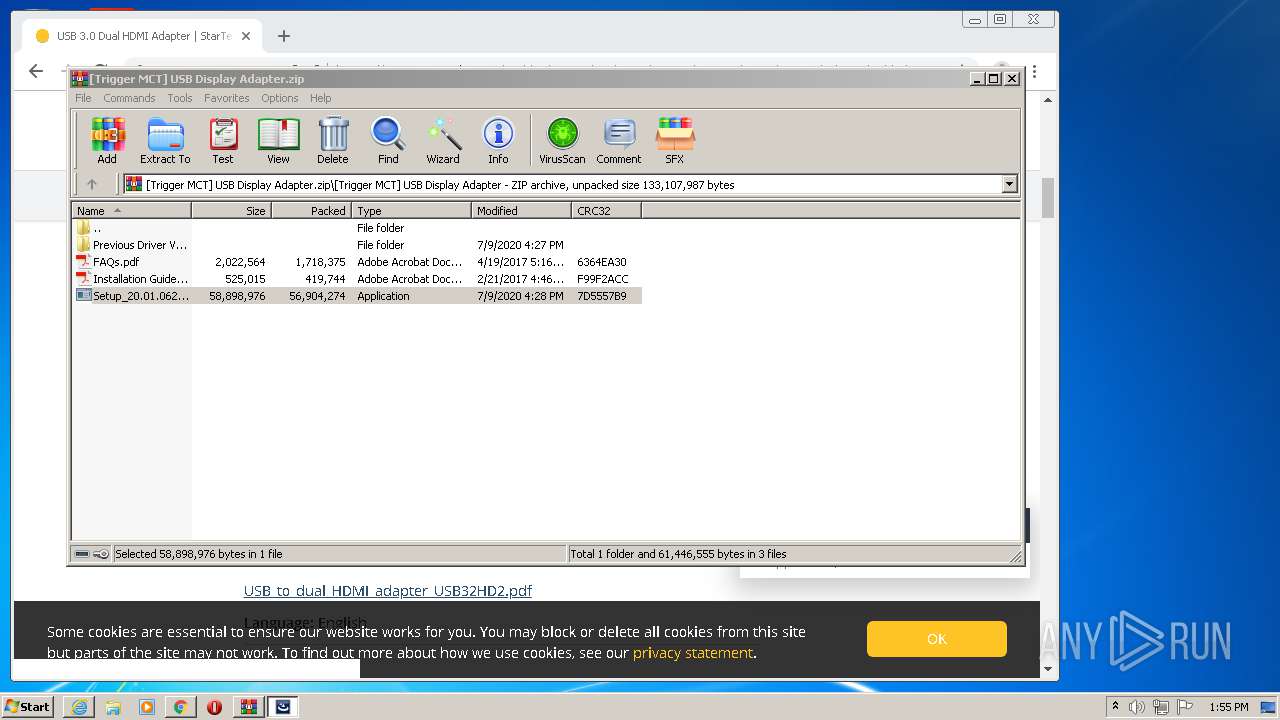Click the Opera taskbar icon
This screenshot has width=1280, height=720.
click(x=214, y=707)
